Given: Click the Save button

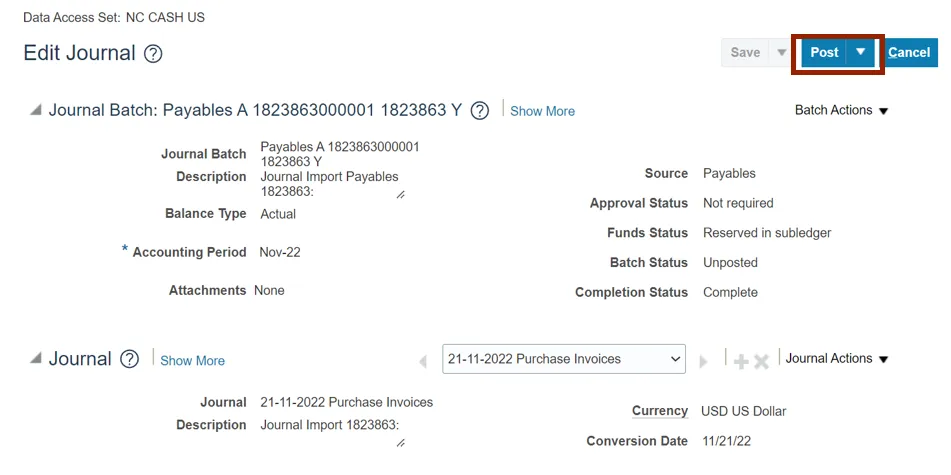Looking at the screenshot, I should tap(745, 52).
